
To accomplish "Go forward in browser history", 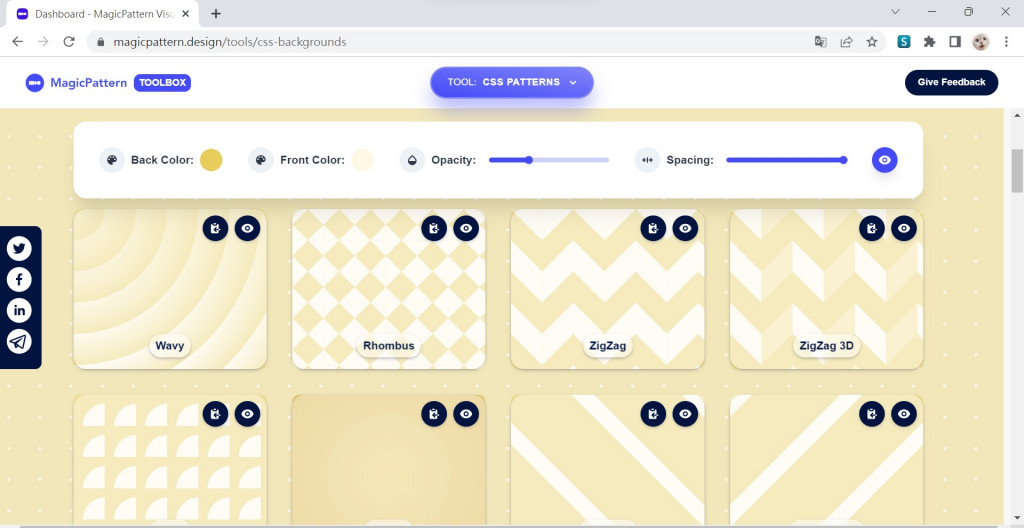I will click(43, 42).
